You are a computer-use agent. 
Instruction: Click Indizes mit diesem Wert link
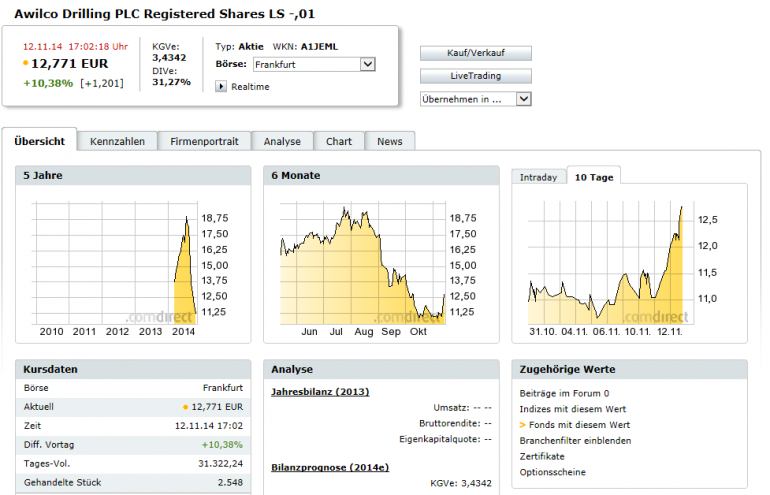tap(573, 409)
